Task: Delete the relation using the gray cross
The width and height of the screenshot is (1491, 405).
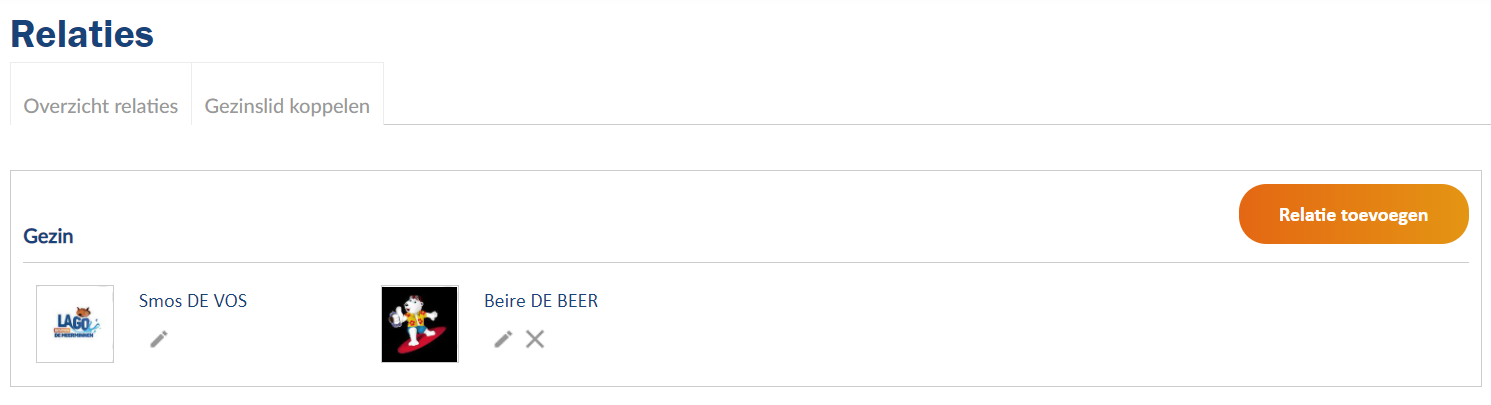Action: click(x=535, y=339)
